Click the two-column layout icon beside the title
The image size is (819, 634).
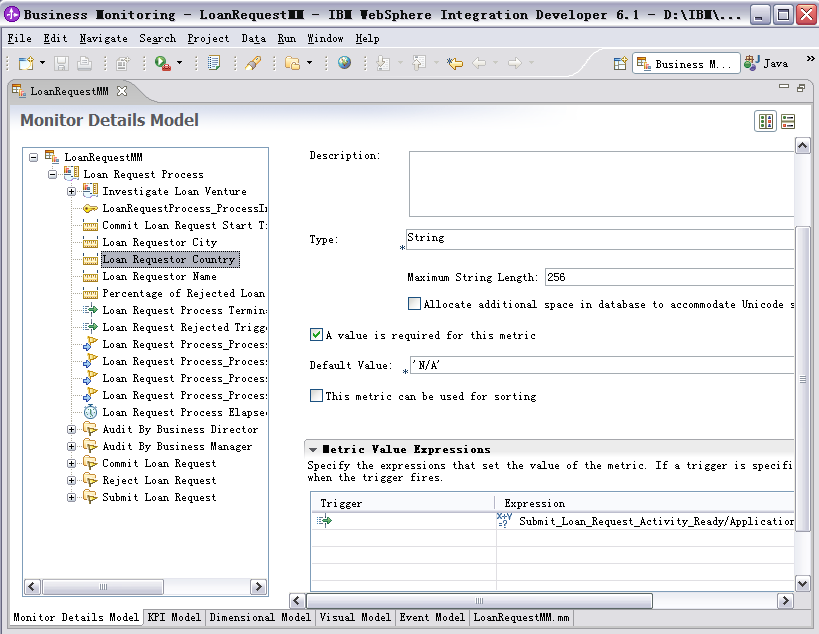coord(766,122)
